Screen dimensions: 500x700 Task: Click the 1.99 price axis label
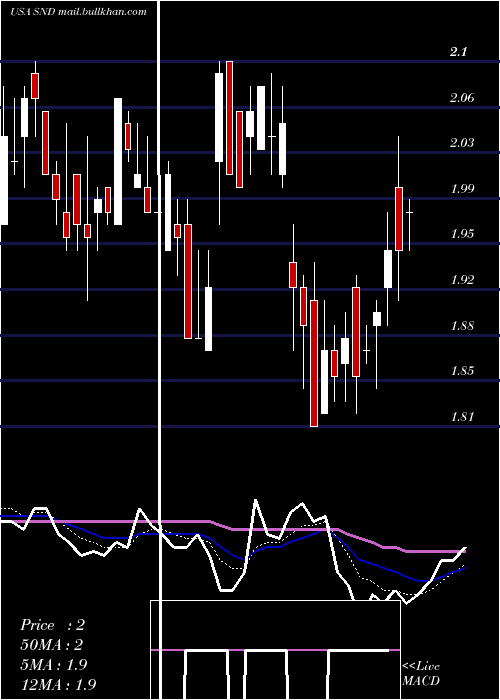tap(462, 189)
